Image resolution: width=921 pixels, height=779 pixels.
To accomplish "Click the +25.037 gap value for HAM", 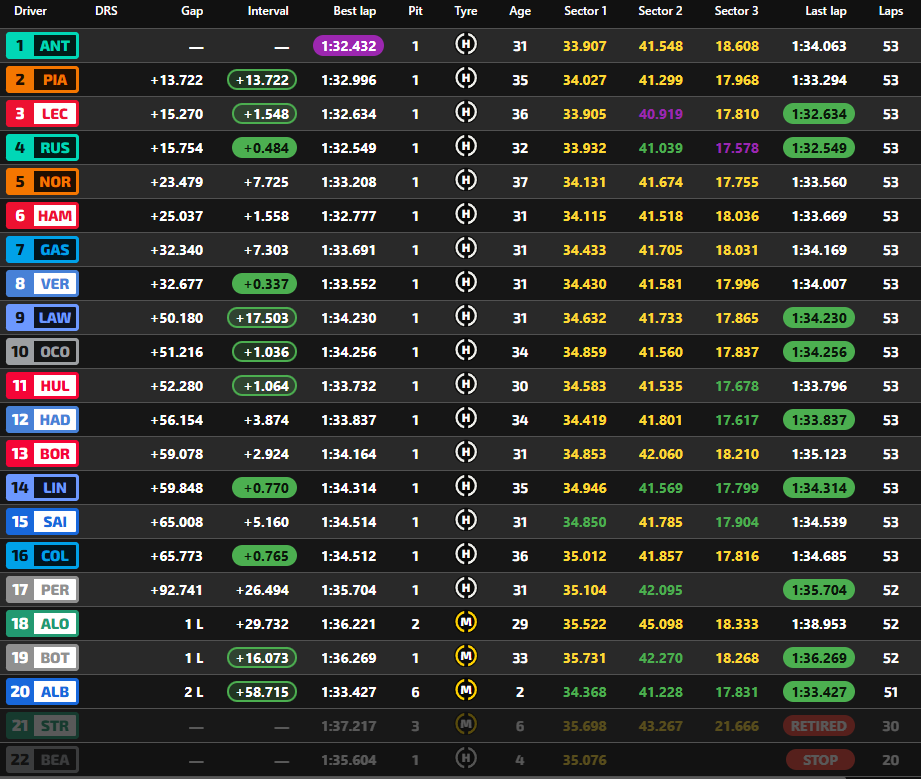I will click(176, 216).
